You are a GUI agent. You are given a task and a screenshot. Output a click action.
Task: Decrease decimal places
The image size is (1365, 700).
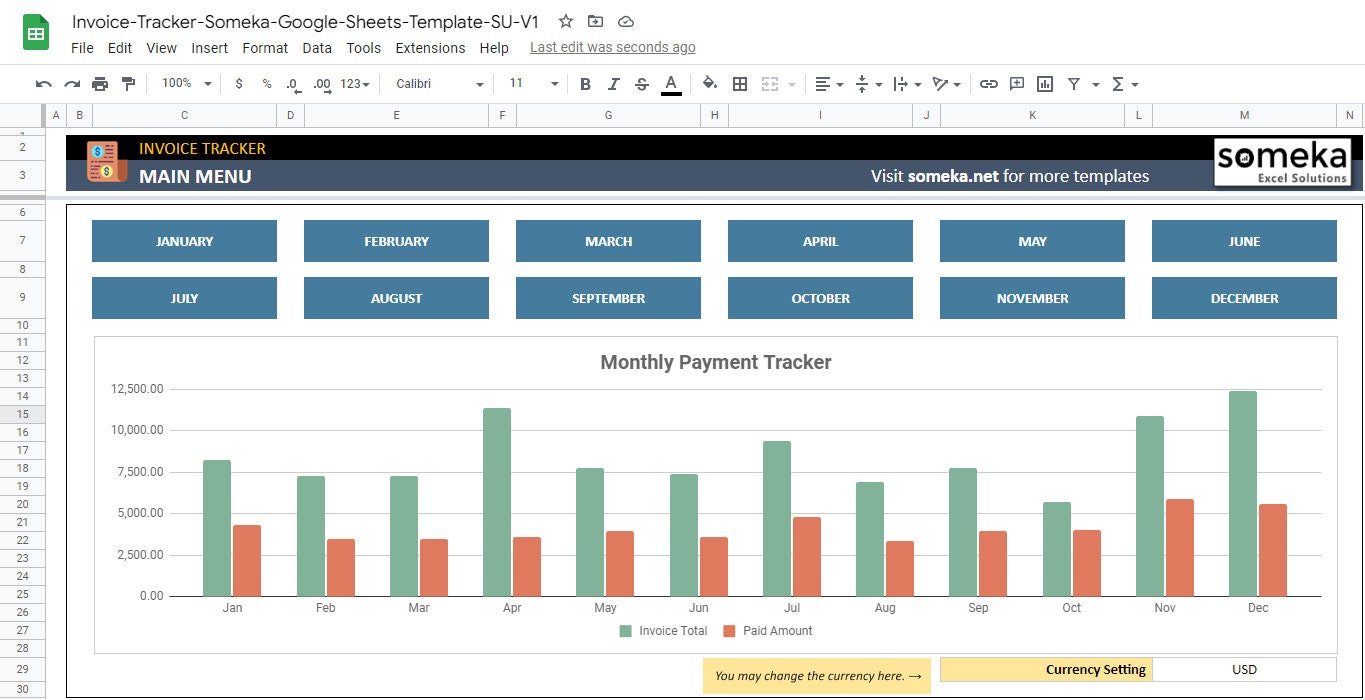coord(293,84)
